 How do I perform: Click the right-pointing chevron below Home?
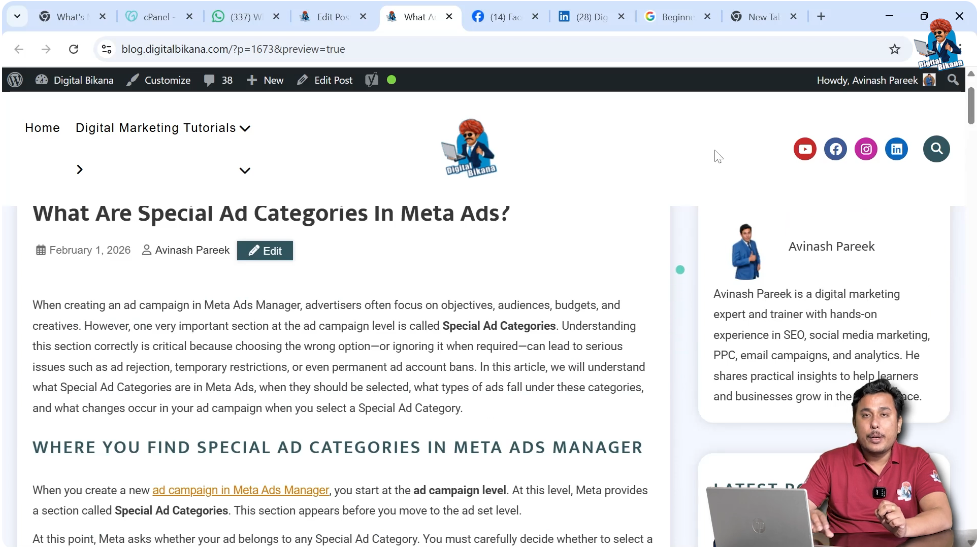point(79,170)
